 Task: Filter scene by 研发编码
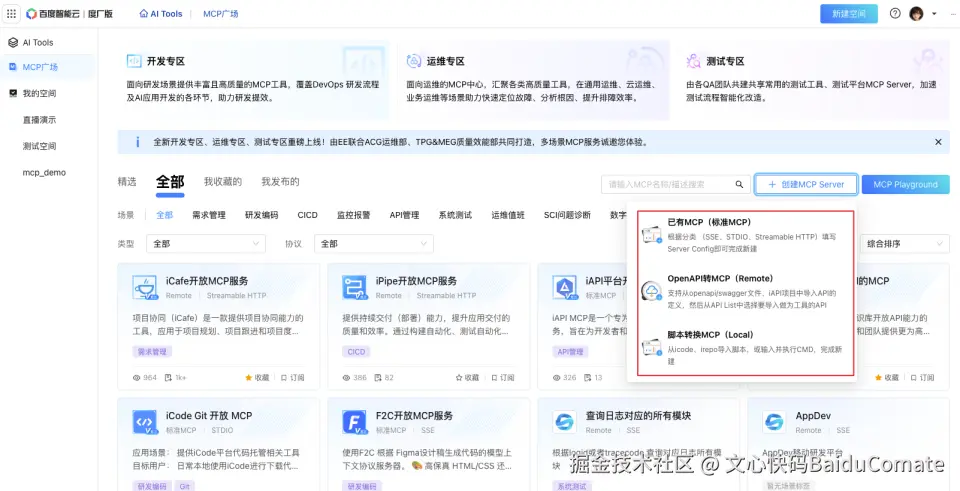point(261,215)
